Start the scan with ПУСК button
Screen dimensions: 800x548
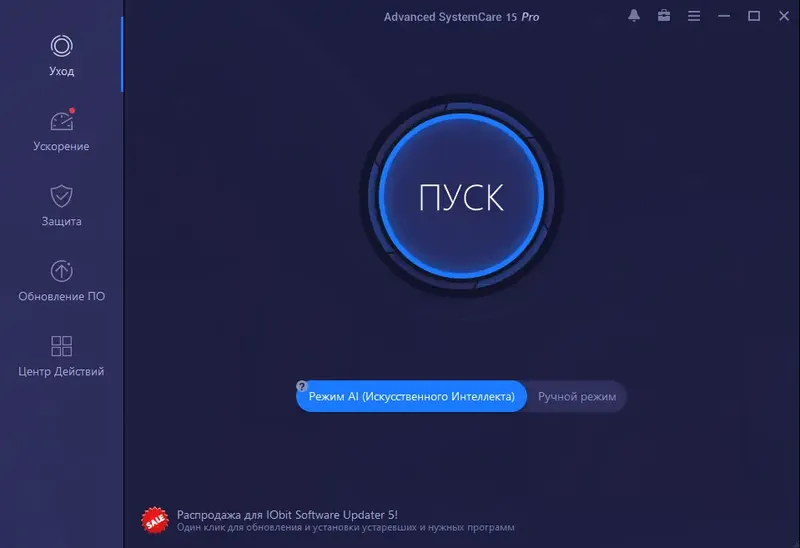coord(461,196)
